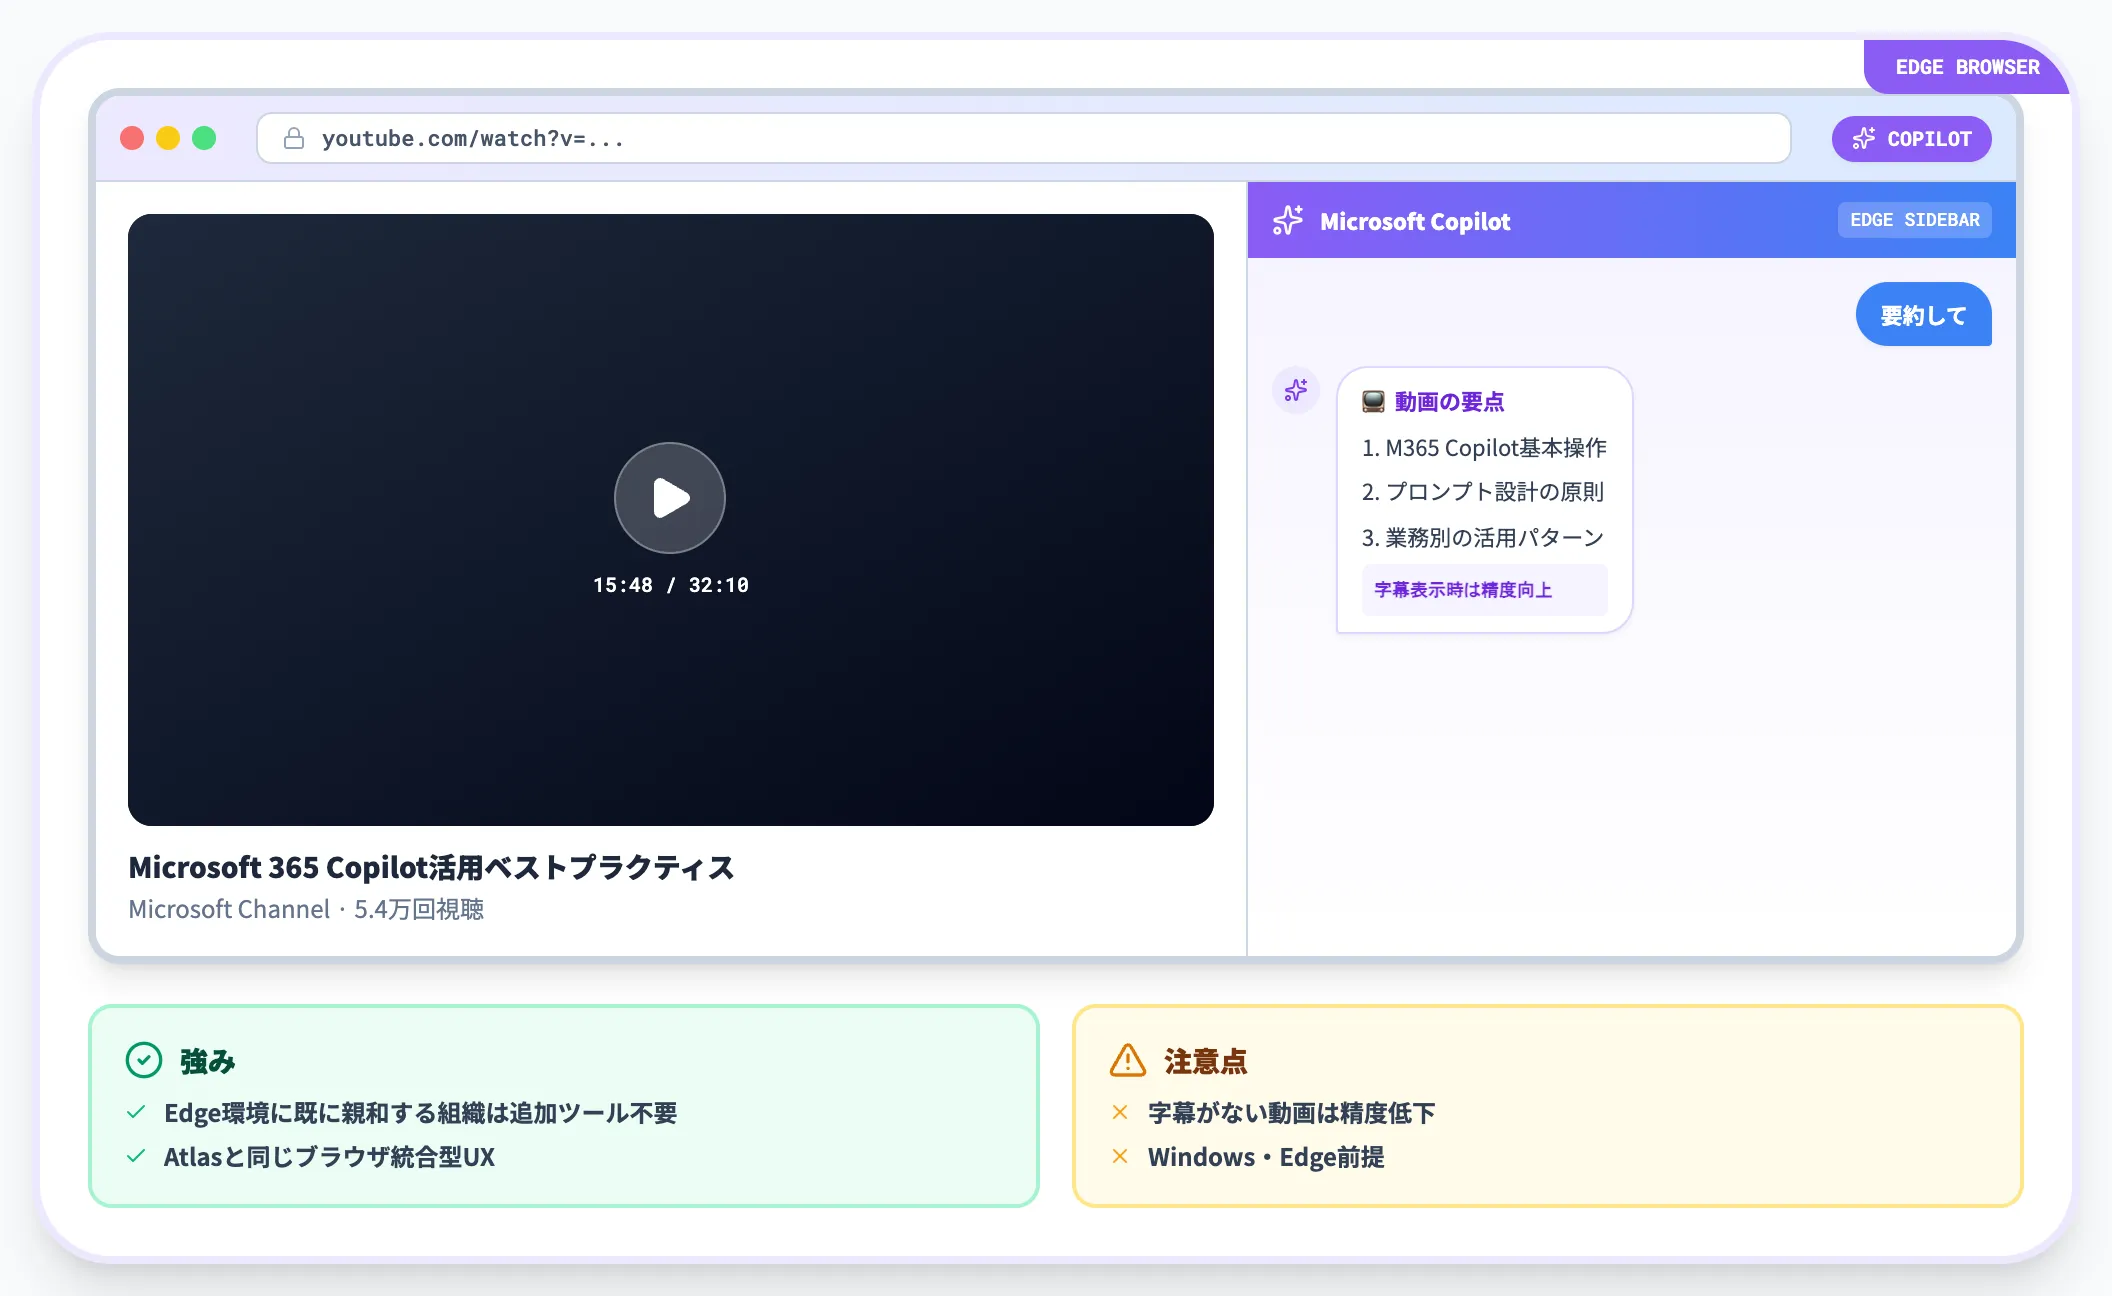Select '3. 業務別の活用パターン' summary line
The height and width of the screenshot is (1296, 2112).
point(1482,538)
